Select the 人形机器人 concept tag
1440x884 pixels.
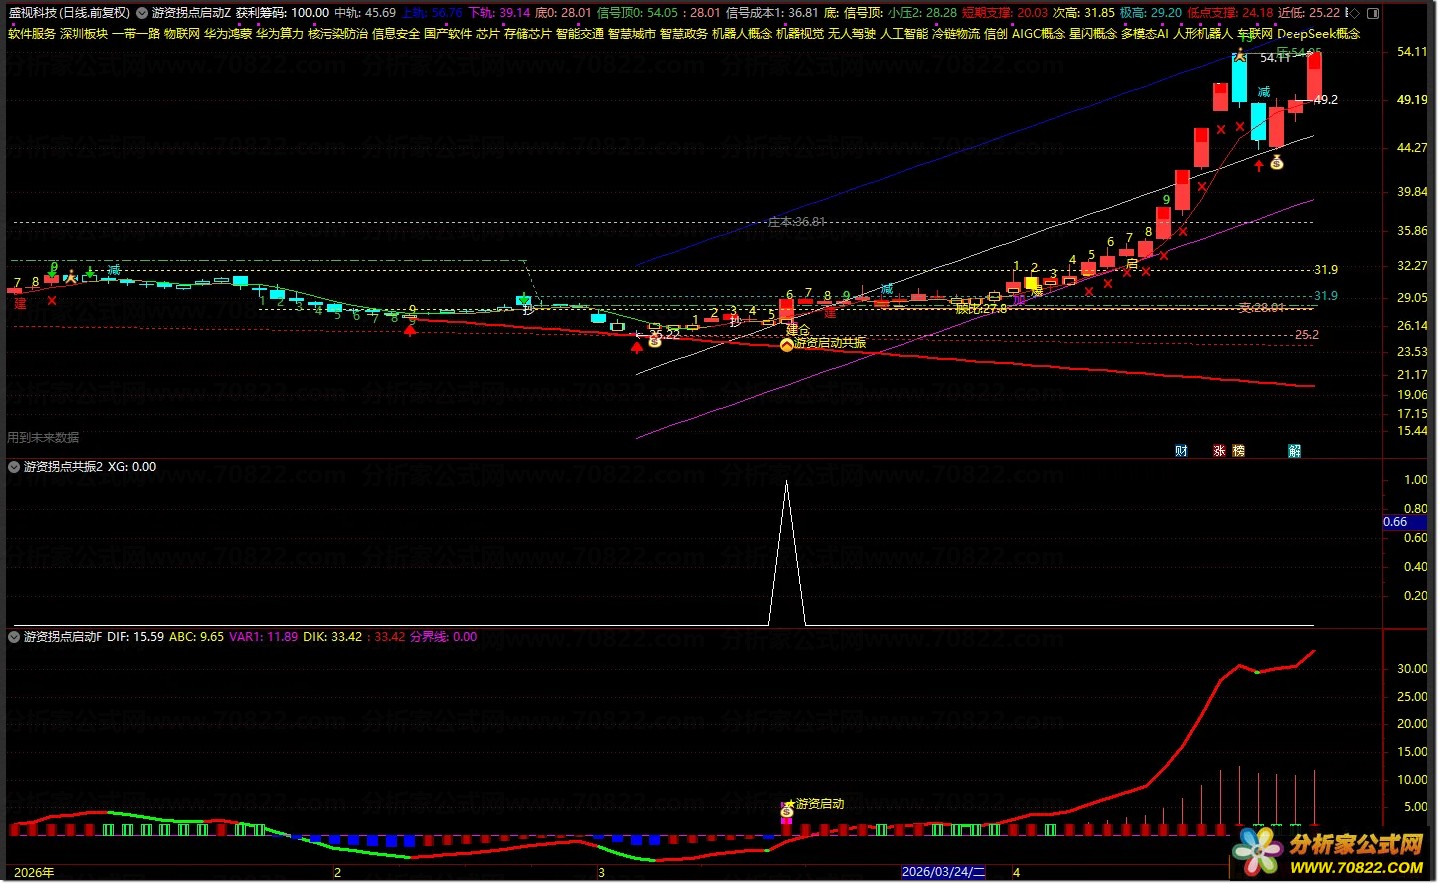1203,33
